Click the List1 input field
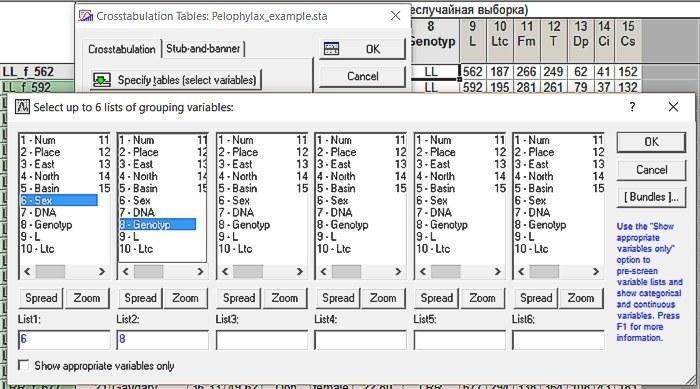 [x=64, y=339]
